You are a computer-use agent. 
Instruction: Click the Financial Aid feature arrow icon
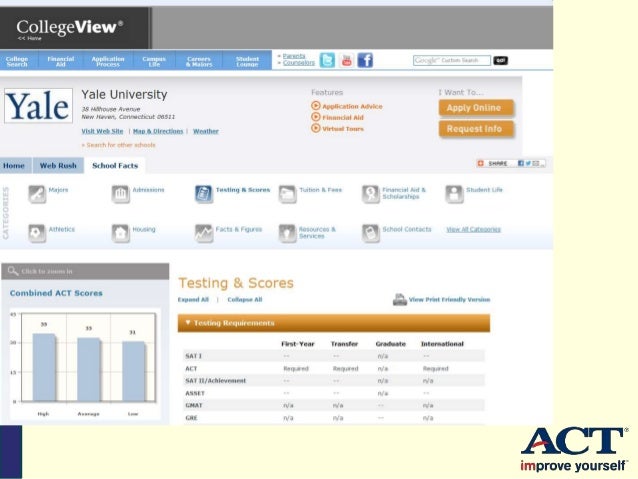click(x=316, y=117)
